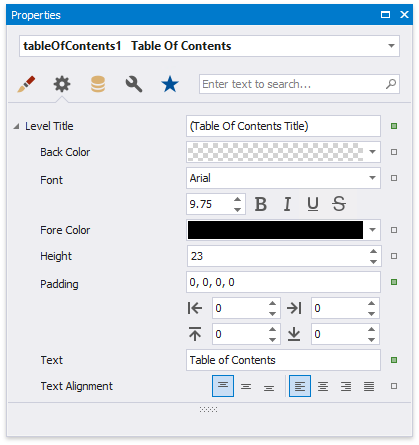This screenshot has height=445, width=419.
Task: Open the tableOfContents1 component selector dropdown
Action: 391,46
